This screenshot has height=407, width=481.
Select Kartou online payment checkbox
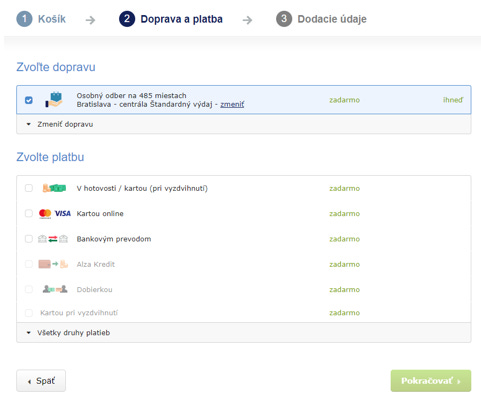(29, 213)
